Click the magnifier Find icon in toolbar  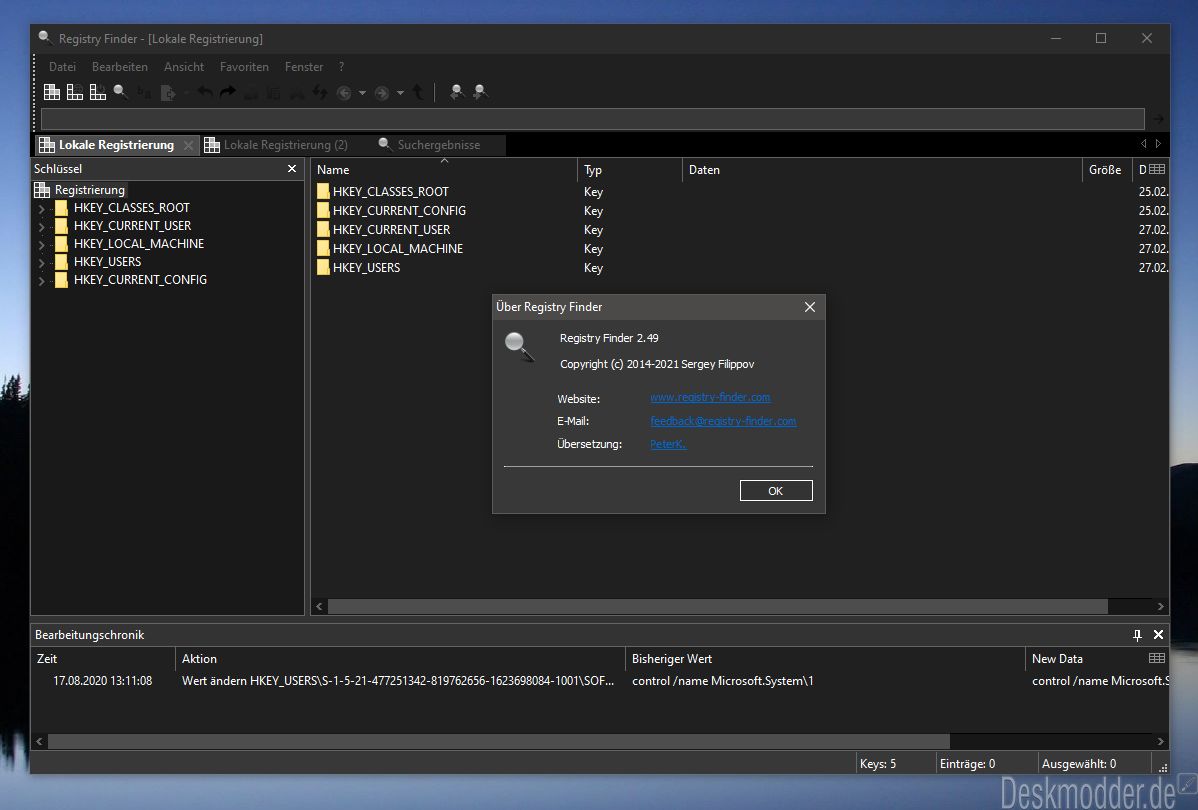pyautogui.click(x=121, y=92)
